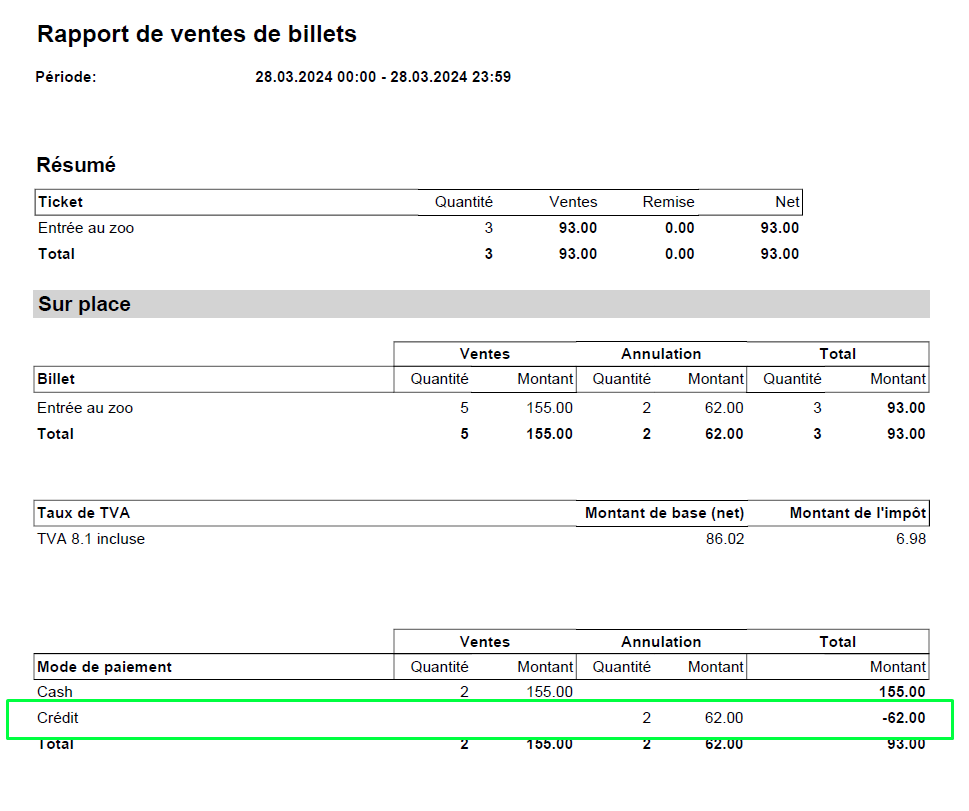969x811 pixels.
Task: Click Net 93.00 in Résumé Total row
Action: click(x=779, y=254)
